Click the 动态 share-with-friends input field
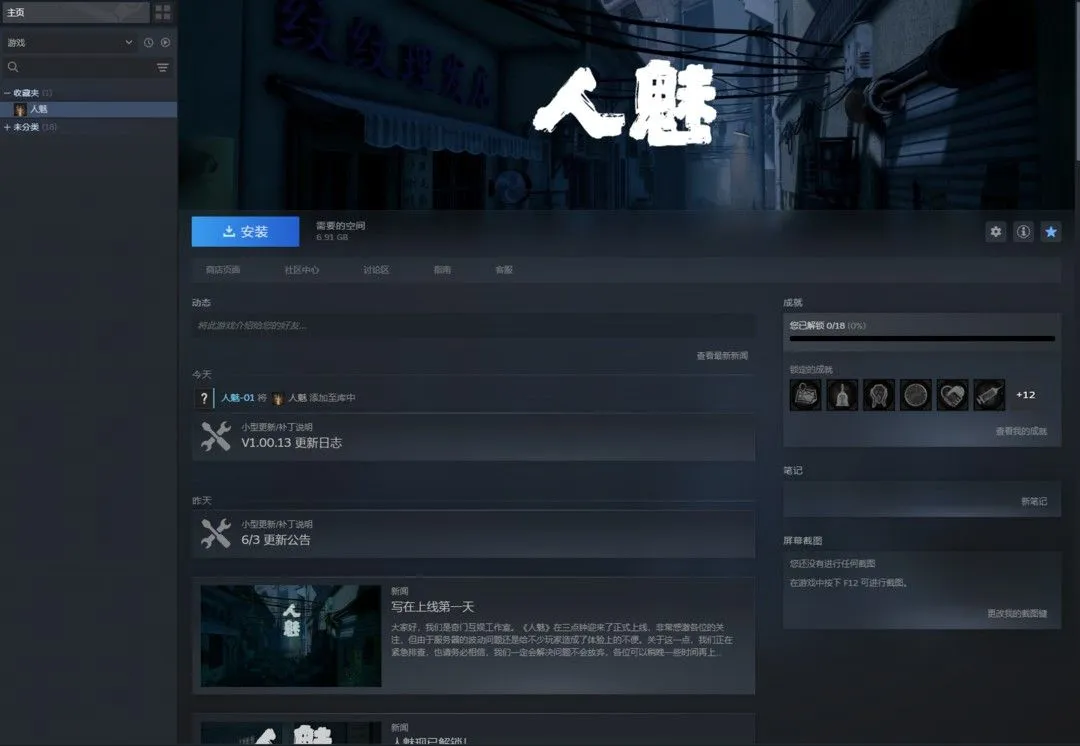The width and height of the screenshot is (1080, 746). tap(473, 325)
